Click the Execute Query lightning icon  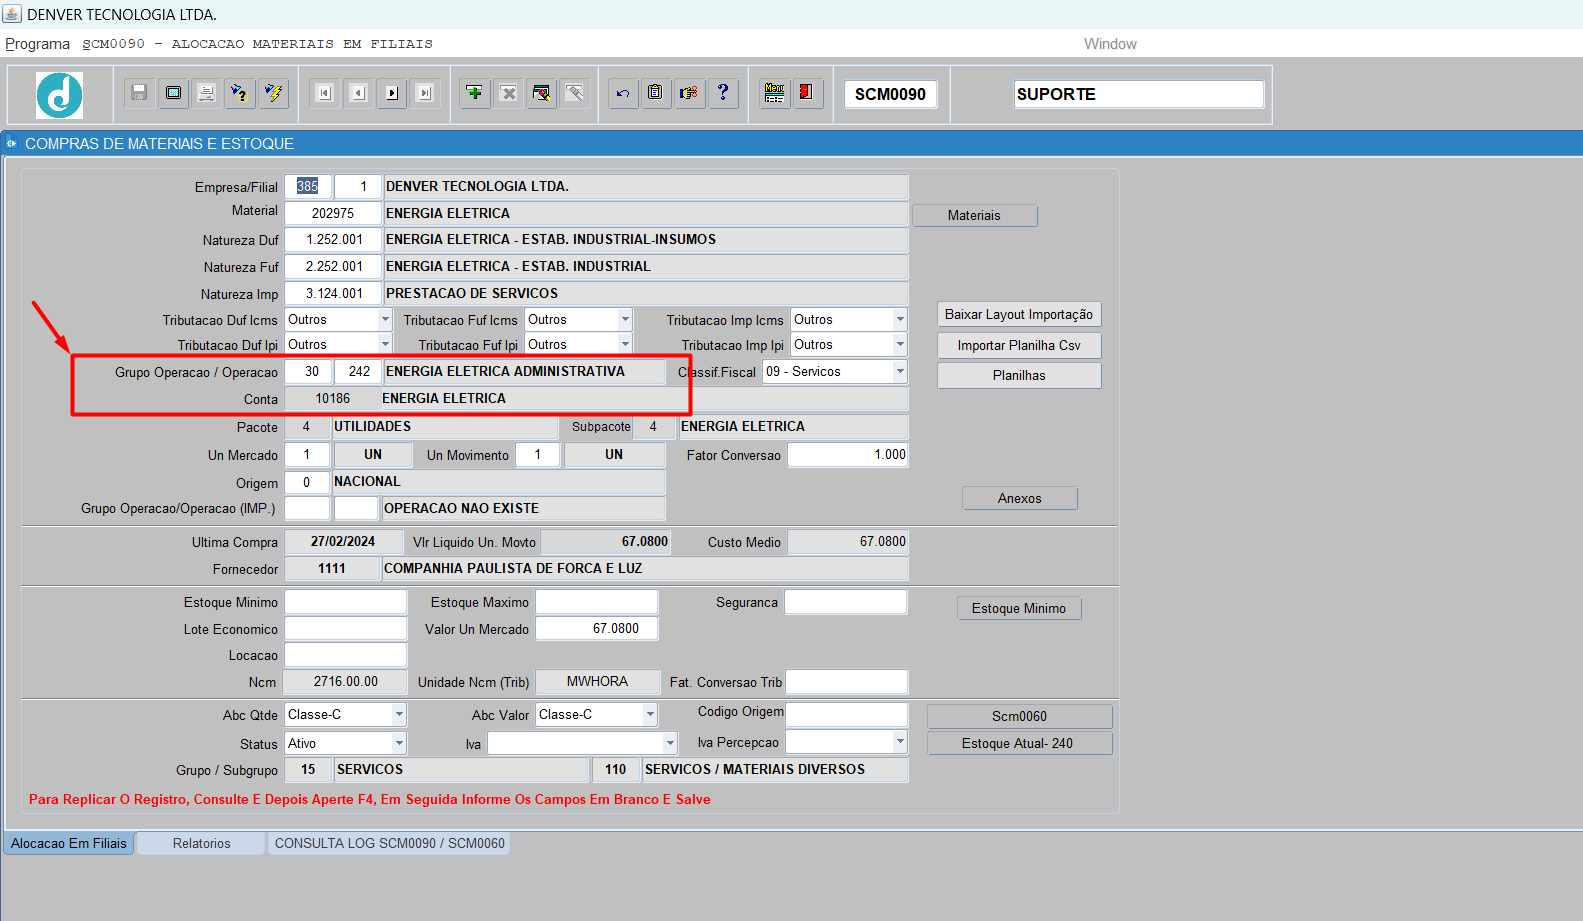(x=273, y=93)
